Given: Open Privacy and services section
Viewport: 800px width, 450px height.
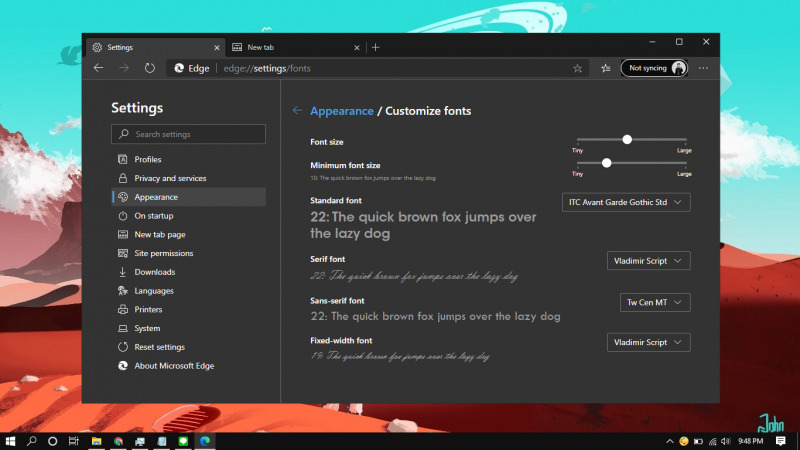Looking at the screenshot, I should 189,178.
